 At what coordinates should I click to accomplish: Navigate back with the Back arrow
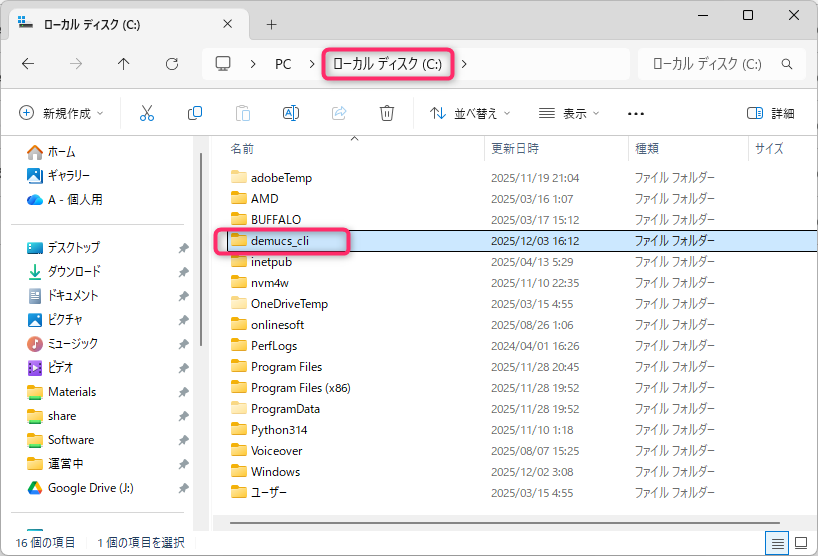(28, 63)
